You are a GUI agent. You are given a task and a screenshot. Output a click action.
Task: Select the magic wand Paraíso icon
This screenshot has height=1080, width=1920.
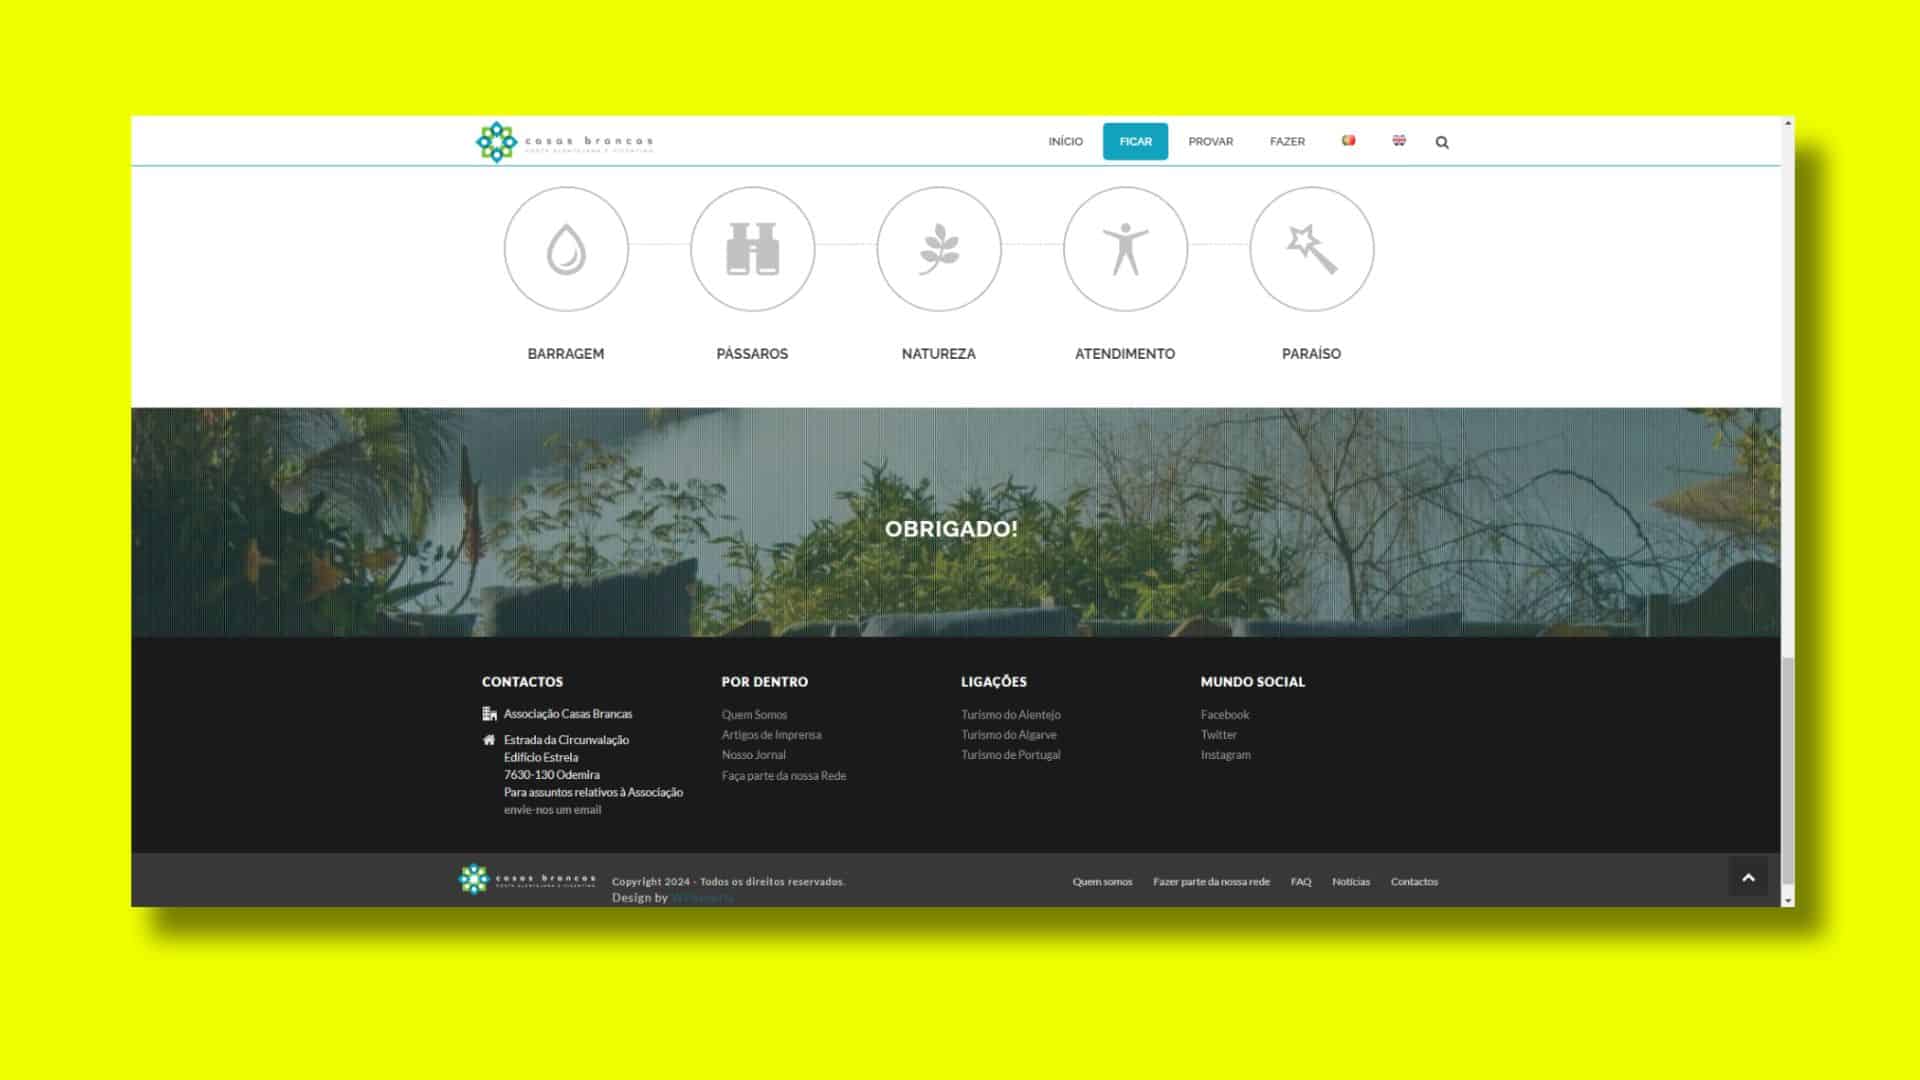point(1311,249)
